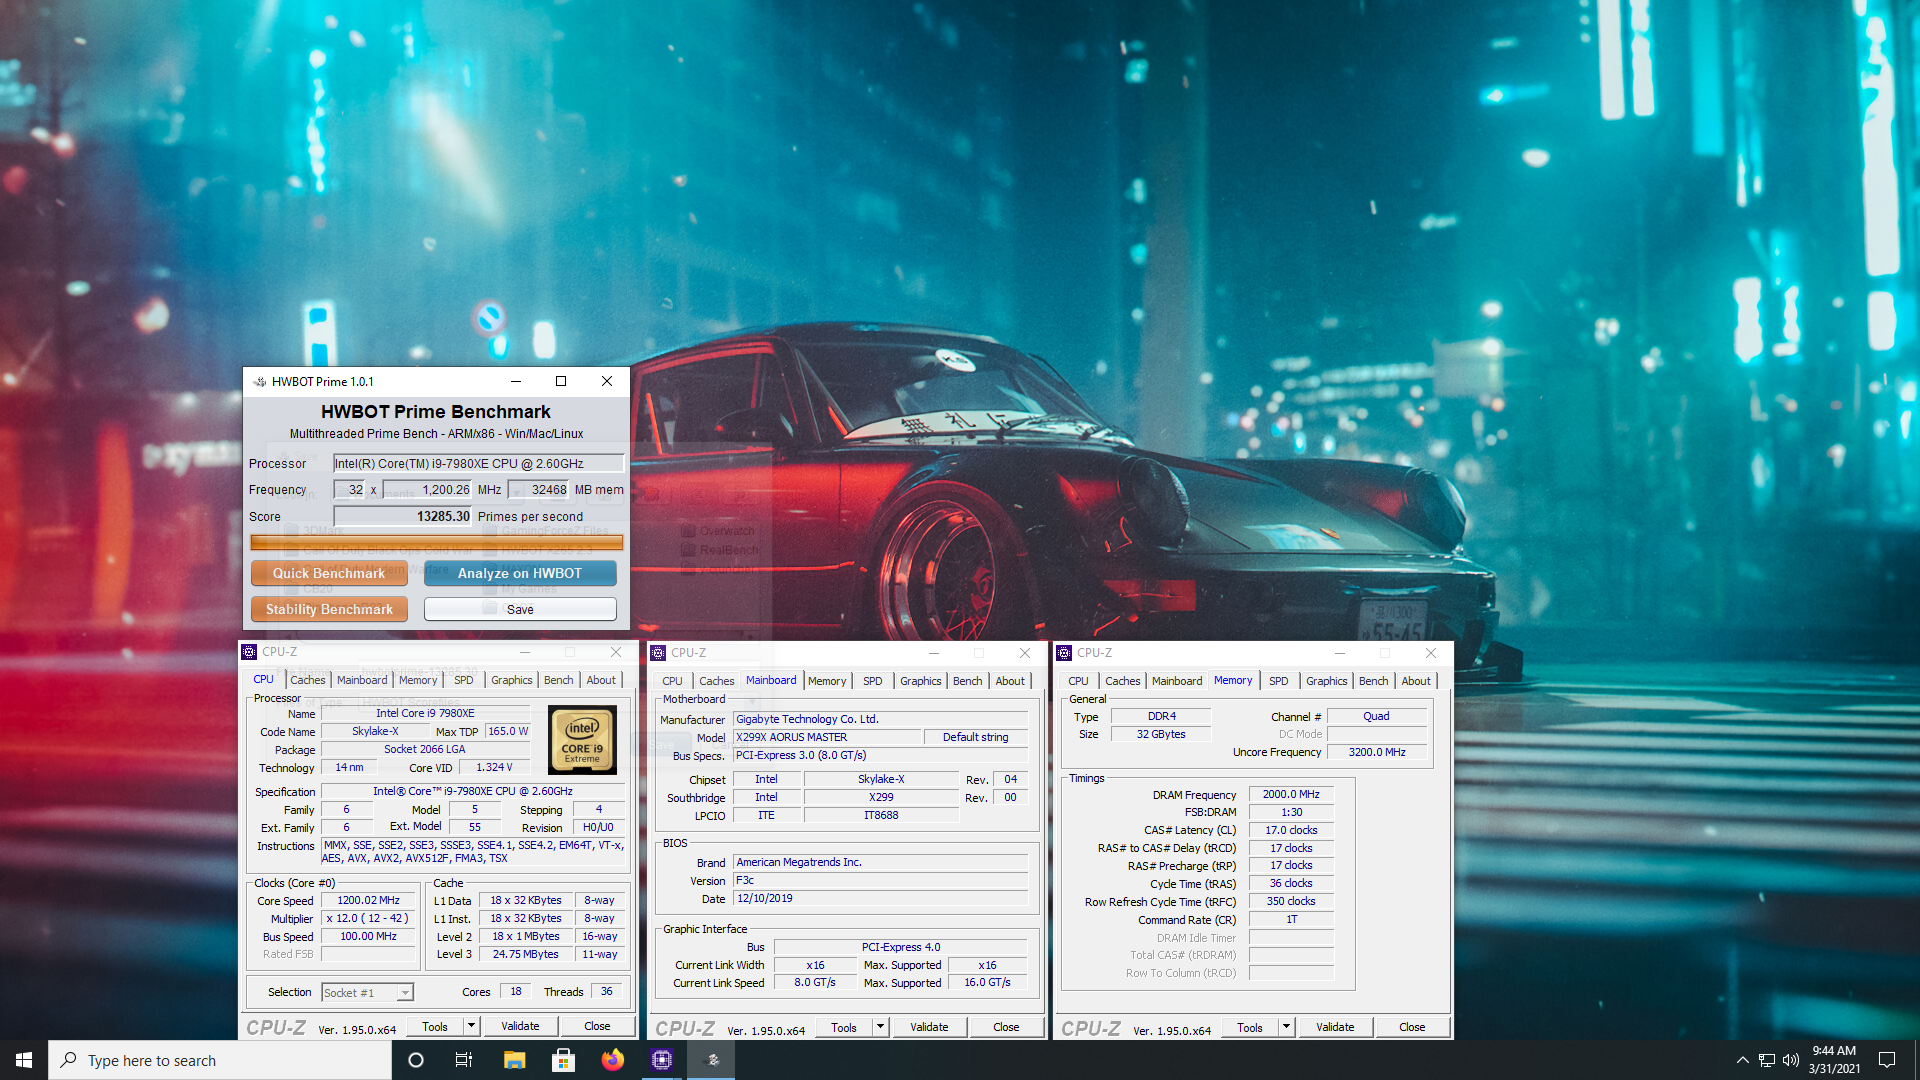Open SPD tab in Memory CPU-Z window
1920x1080 pixels.
click(1279, 681)
